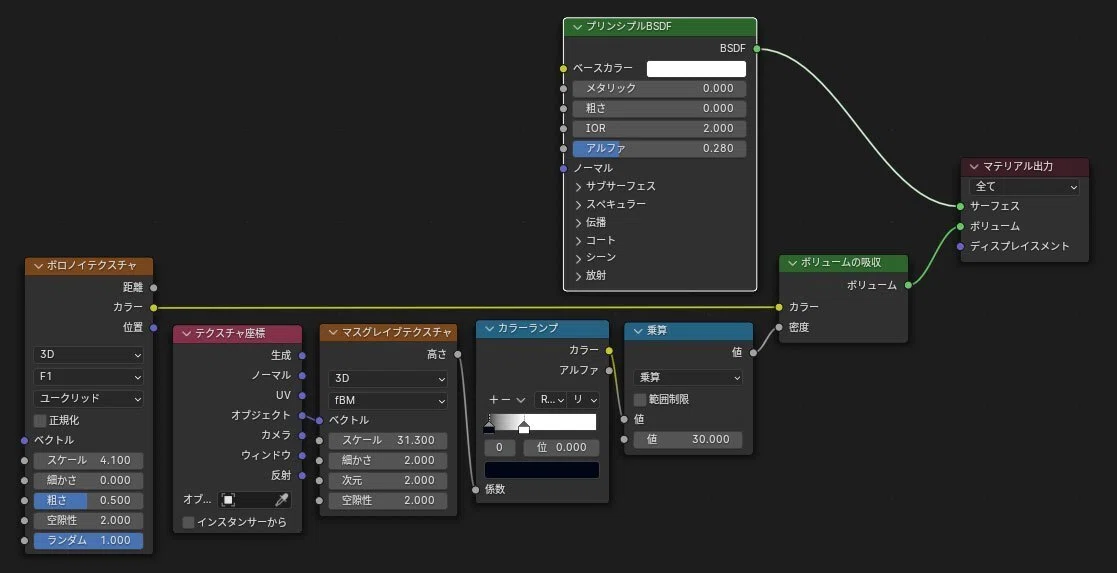Click the eyedropper icon in テクスチャ座標 node
The width and height of the screenshot is (1117, 573).
coord(282,500)
